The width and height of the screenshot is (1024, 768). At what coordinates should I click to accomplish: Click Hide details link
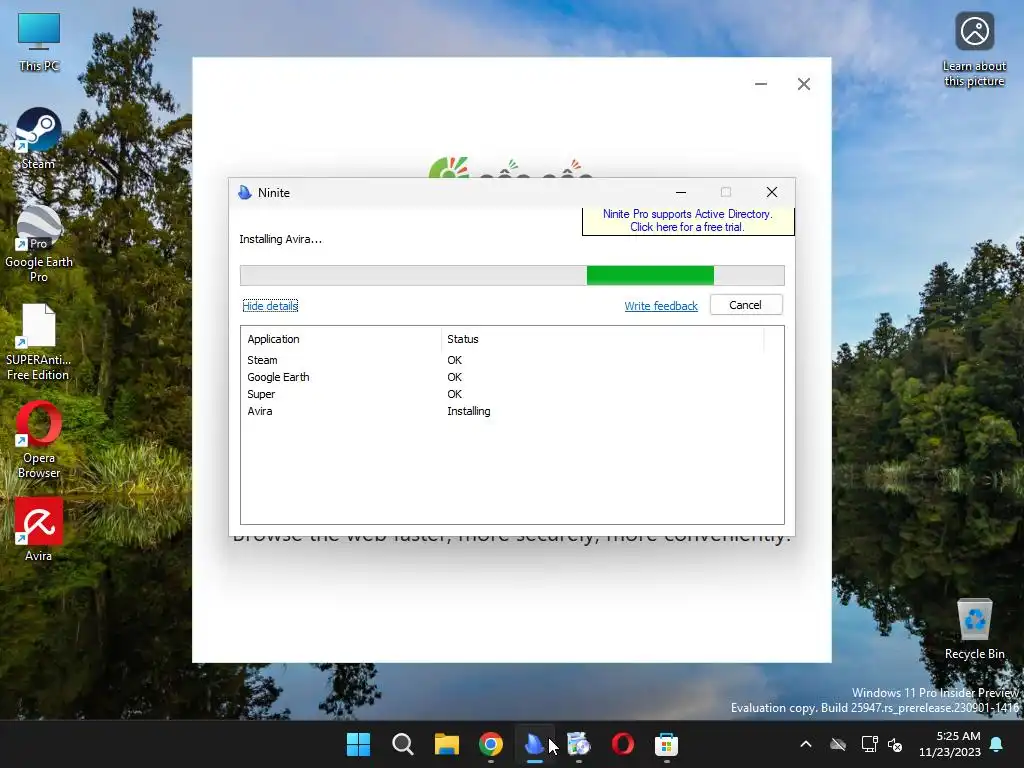270,306
